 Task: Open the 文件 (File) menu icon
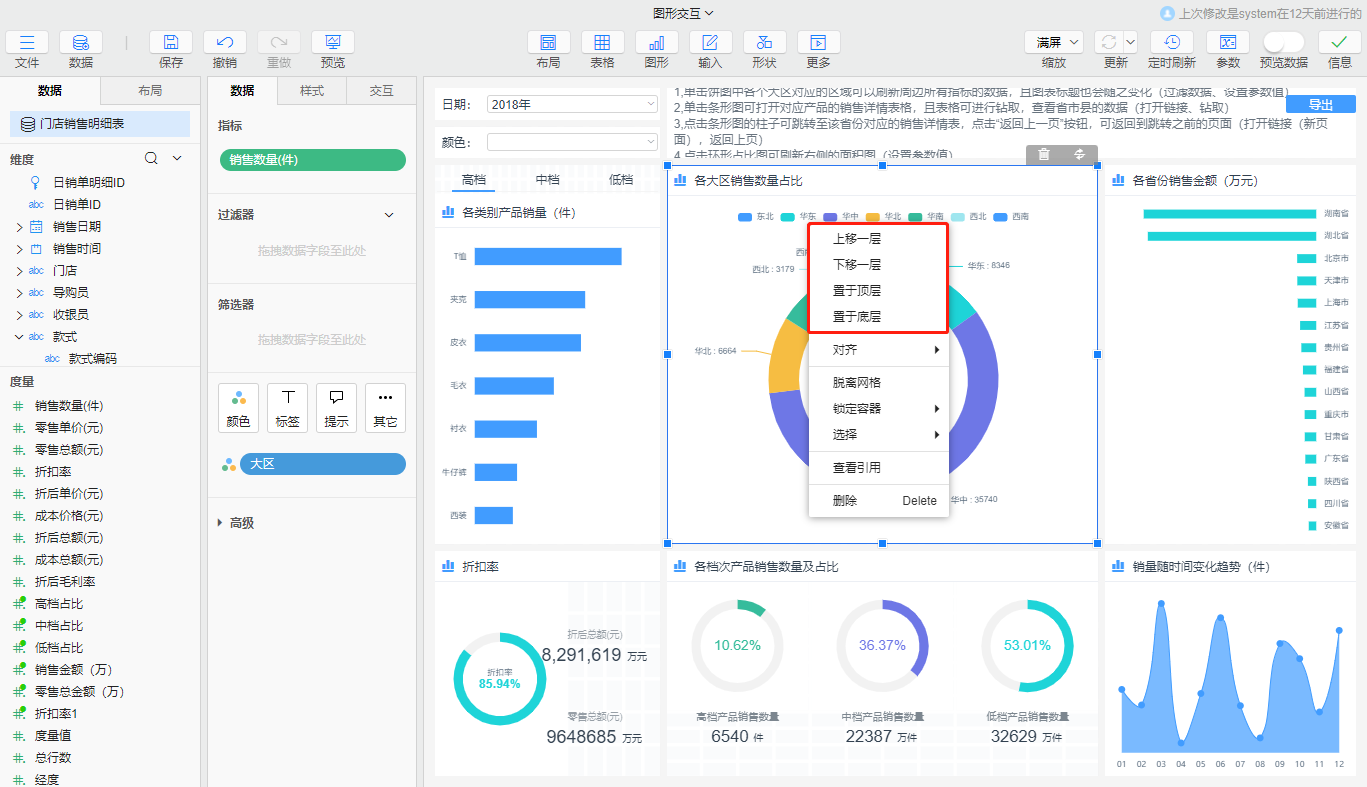(x=27, y=42)
